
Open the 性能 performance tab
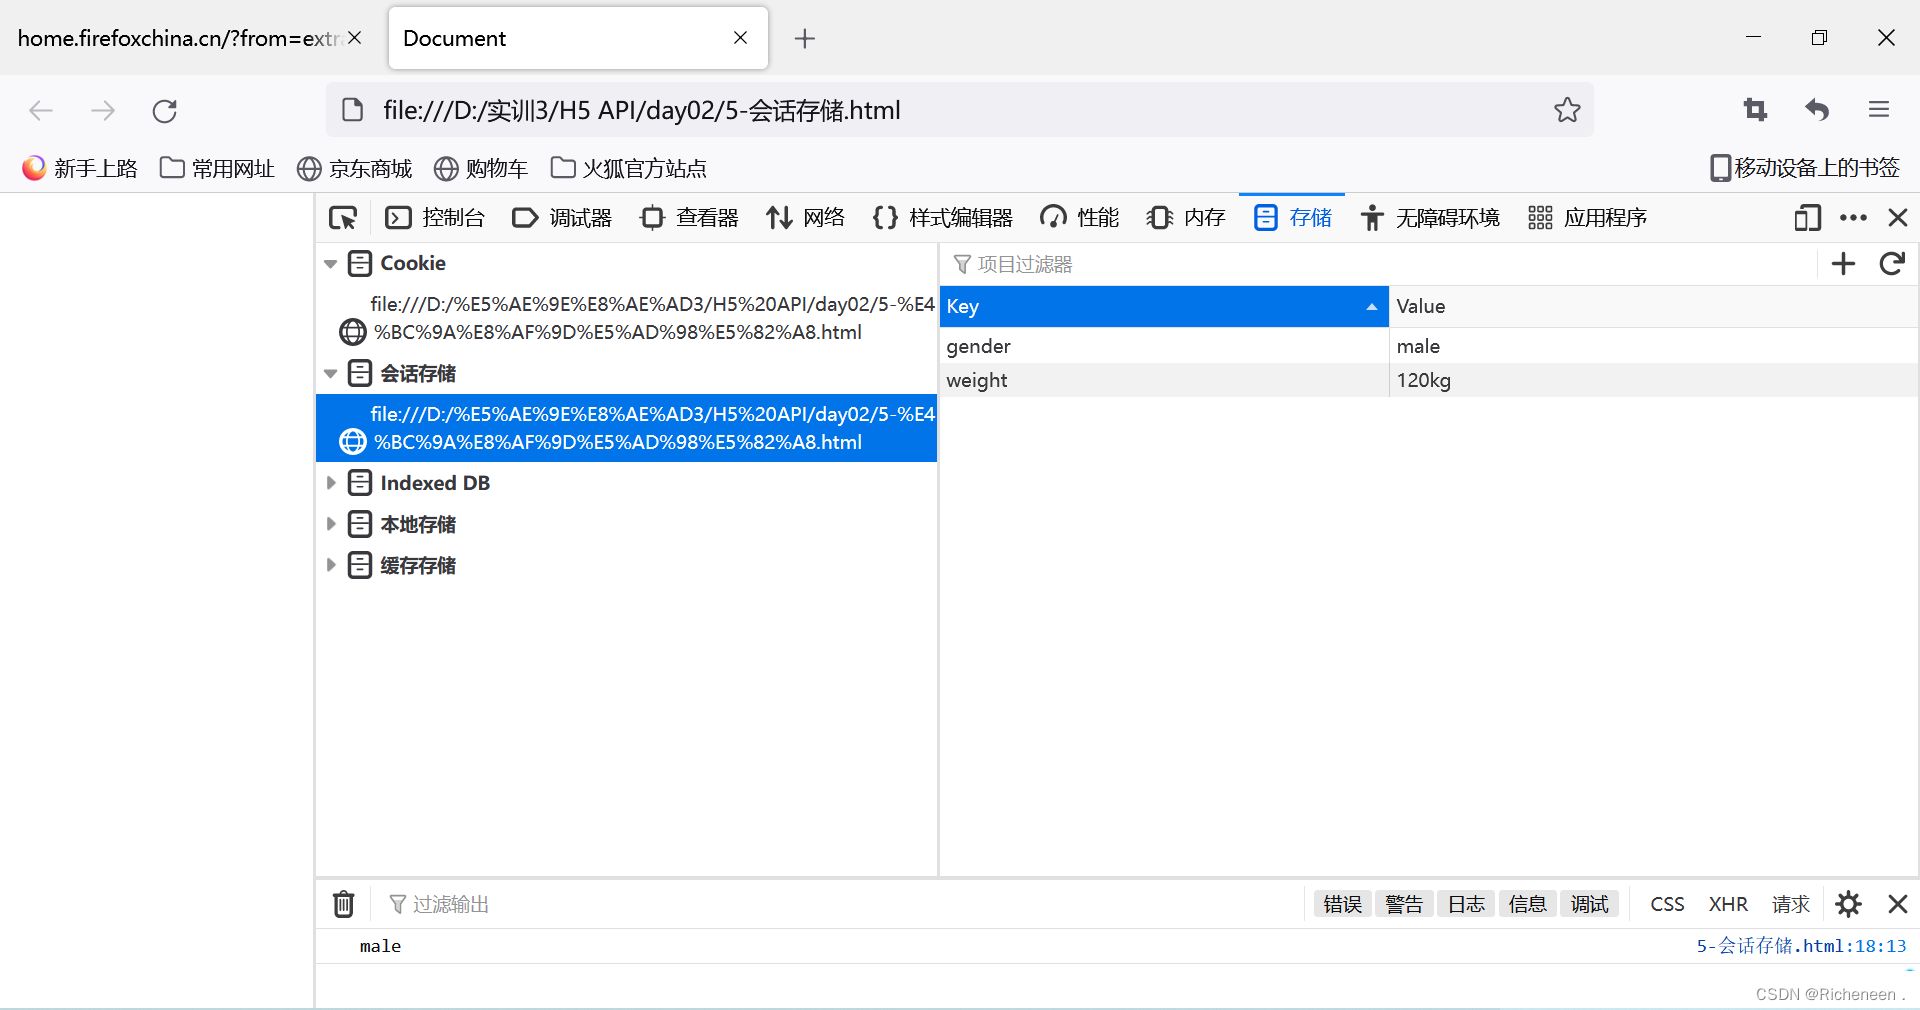[x=1079, y=218]
